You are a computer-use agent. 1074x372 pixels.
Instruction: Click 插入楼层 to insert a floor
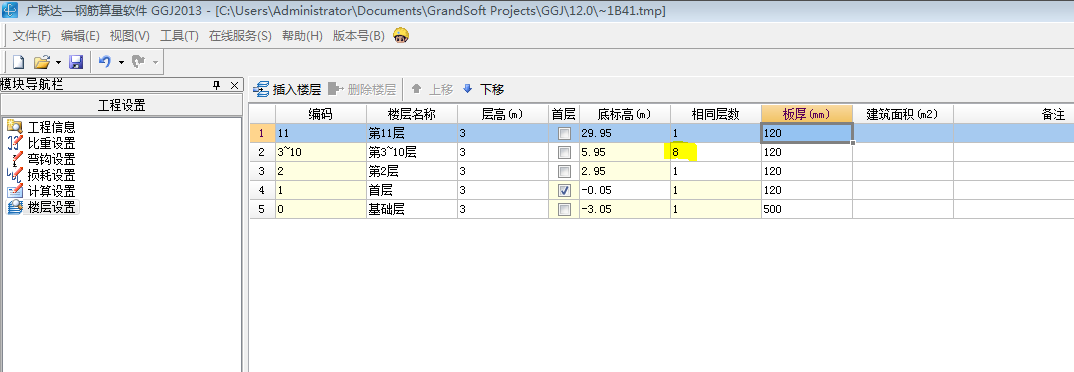pyautogui.click(x=287, y=89)
